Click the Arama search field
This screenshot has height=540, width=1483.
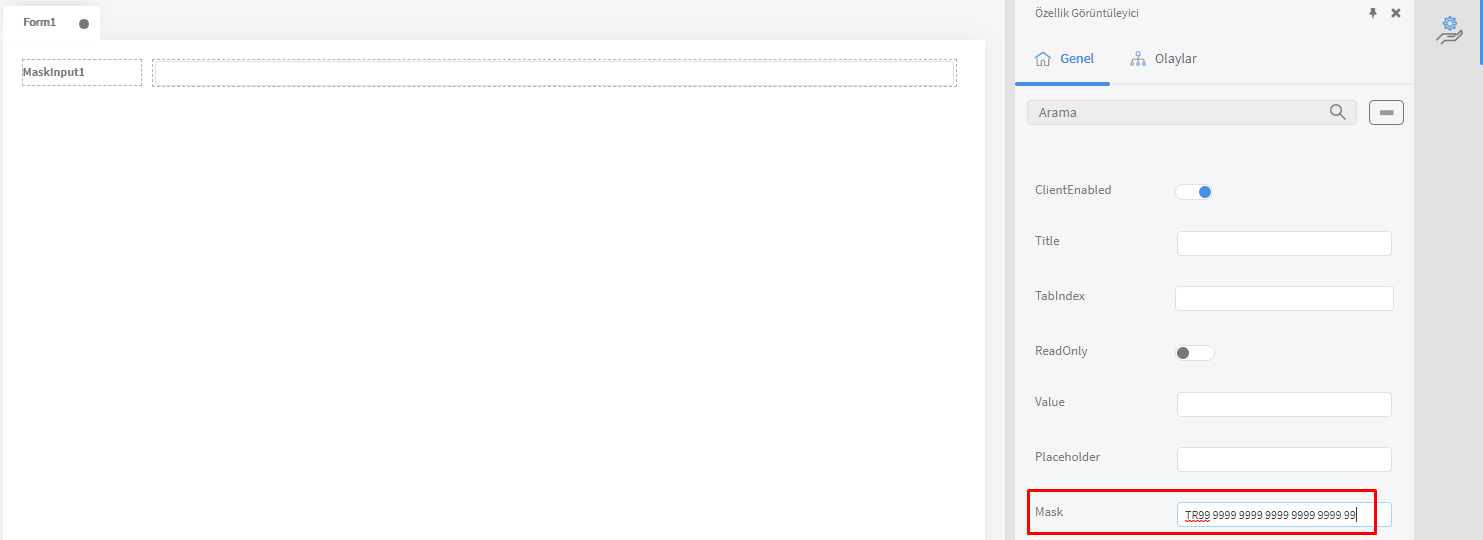(x=1192, y=113)
